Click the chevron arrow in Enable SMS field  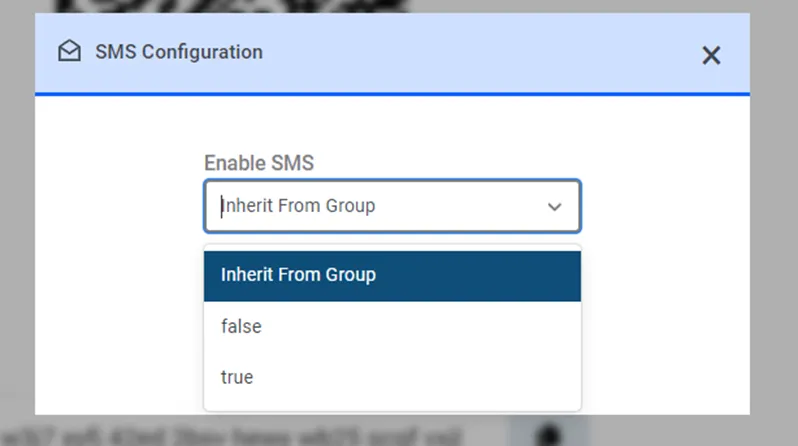pos(555,207)
